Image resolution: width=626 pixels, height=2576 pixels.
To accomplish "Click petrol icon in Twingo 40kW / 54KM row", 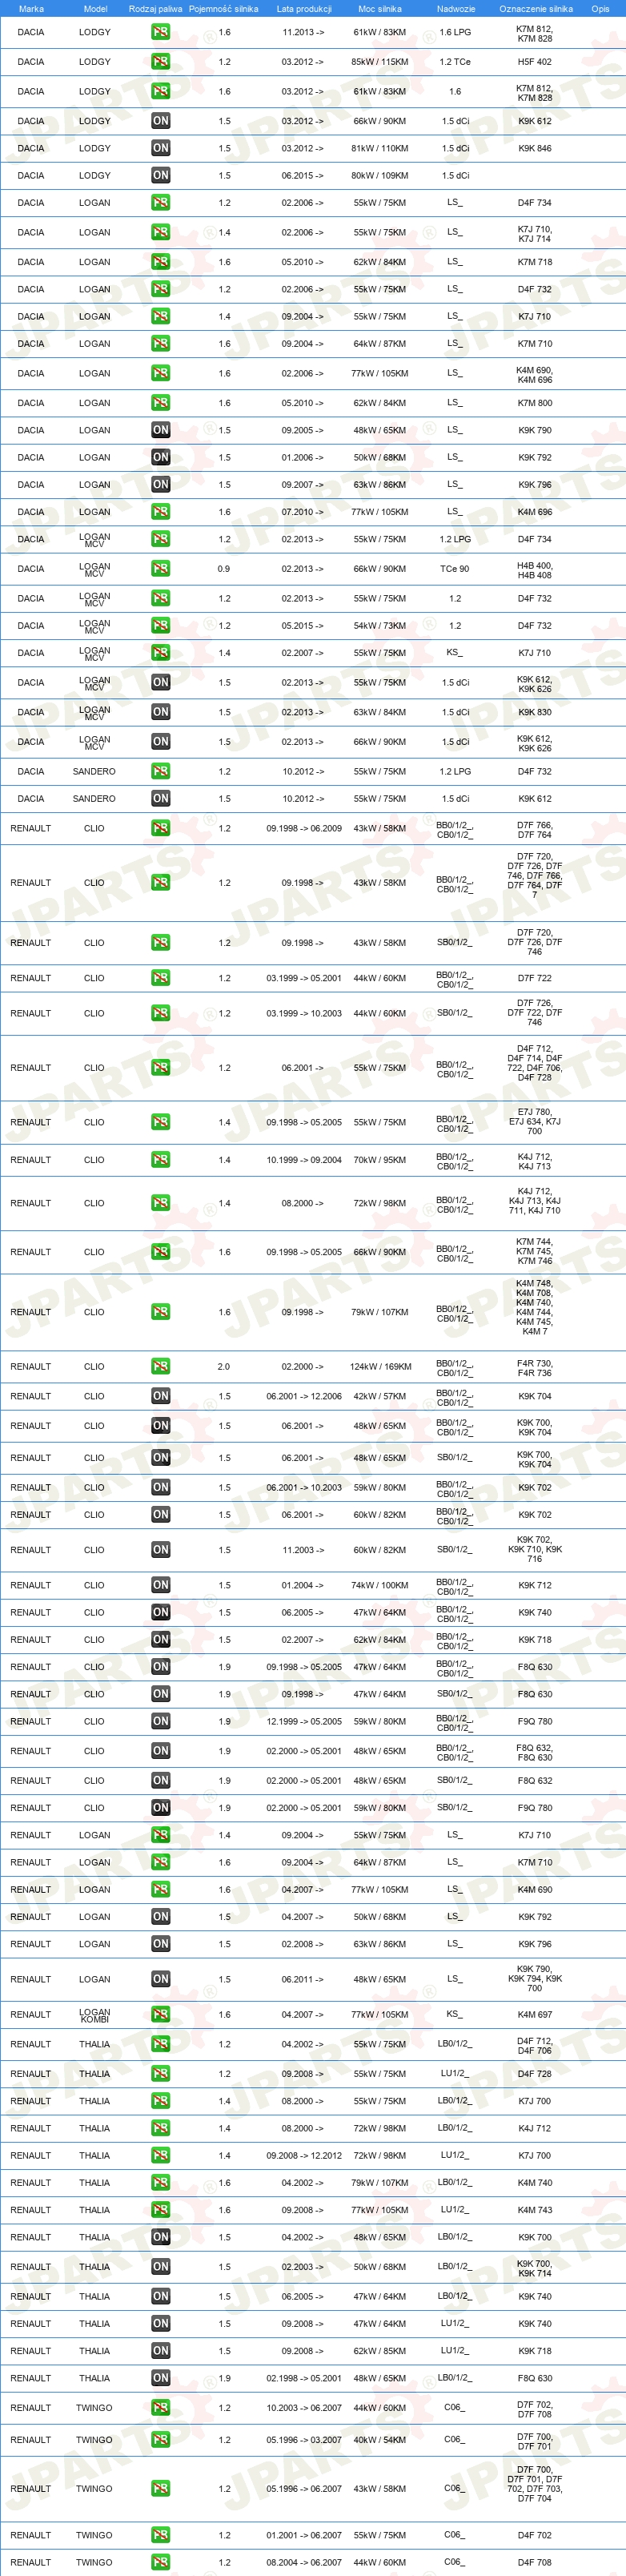I will pos(160,2440).
